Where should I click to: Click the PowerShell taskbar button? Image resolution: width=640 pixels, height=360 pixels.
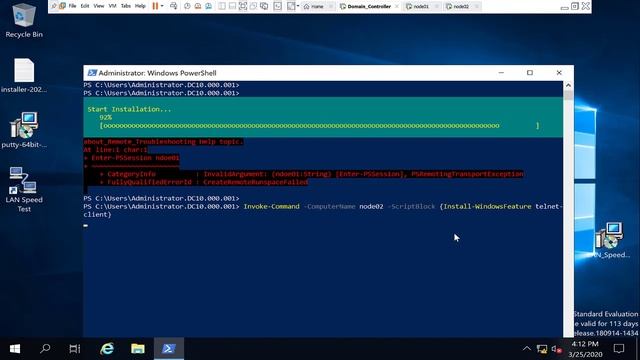click(169, 349)
